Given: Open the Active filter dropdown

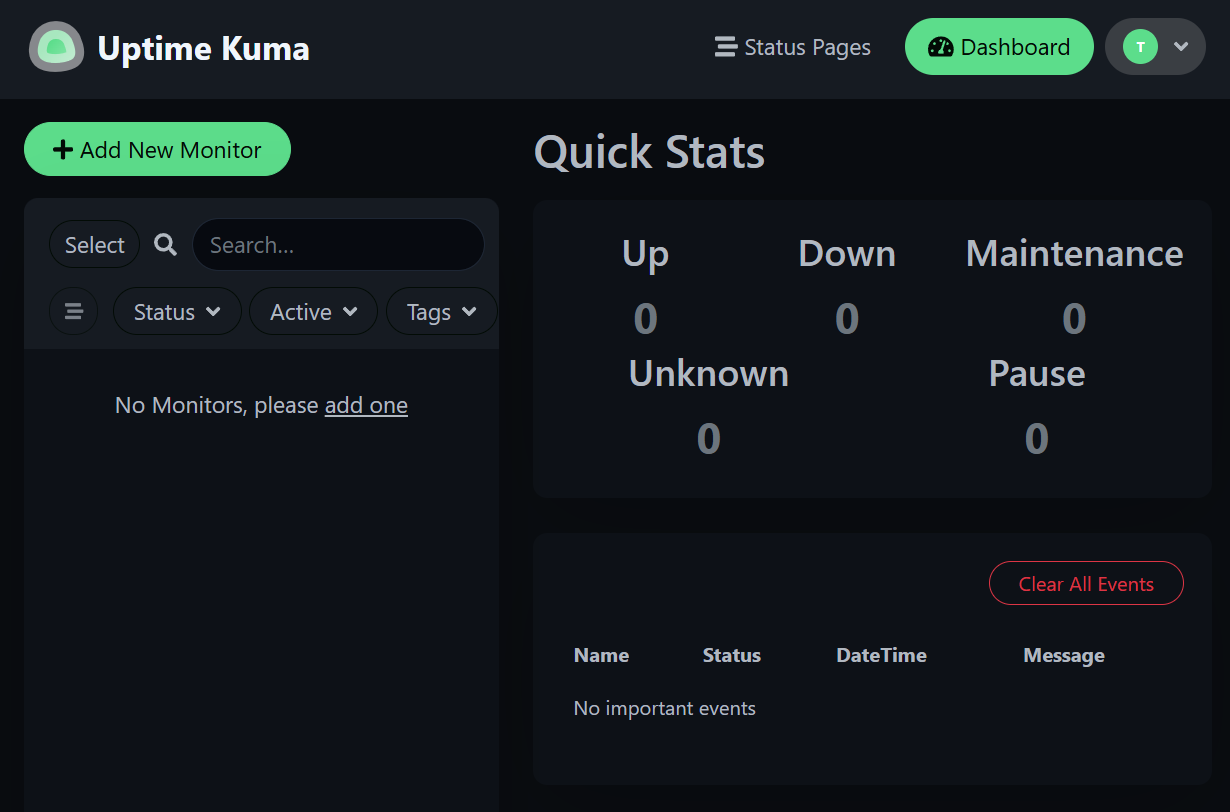Looking at the screenshot, I should coord(313,312).
